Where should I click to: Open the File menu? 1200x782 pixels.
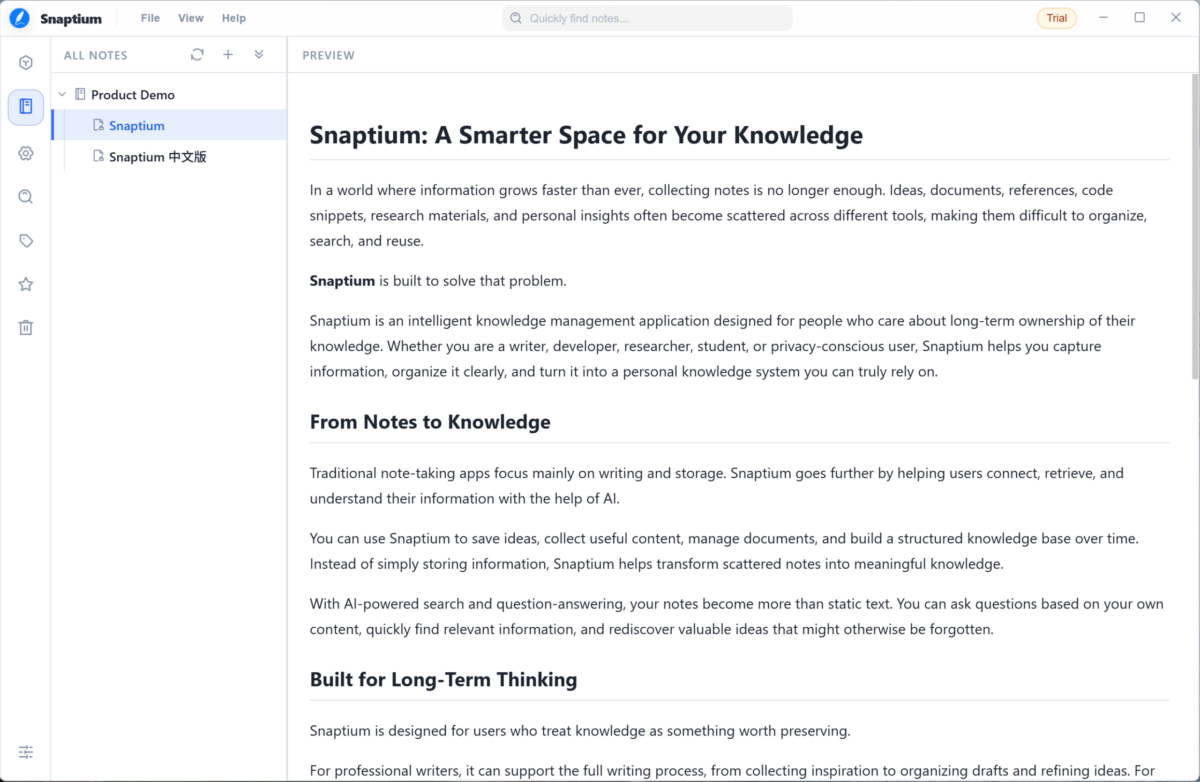pyautogui.click(x=150, y=18)
